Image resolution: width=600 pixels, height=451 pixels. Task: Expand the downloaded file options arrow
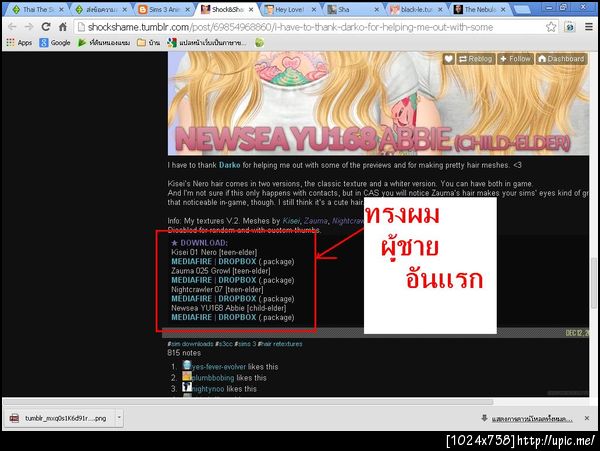(x=119, y=418)
